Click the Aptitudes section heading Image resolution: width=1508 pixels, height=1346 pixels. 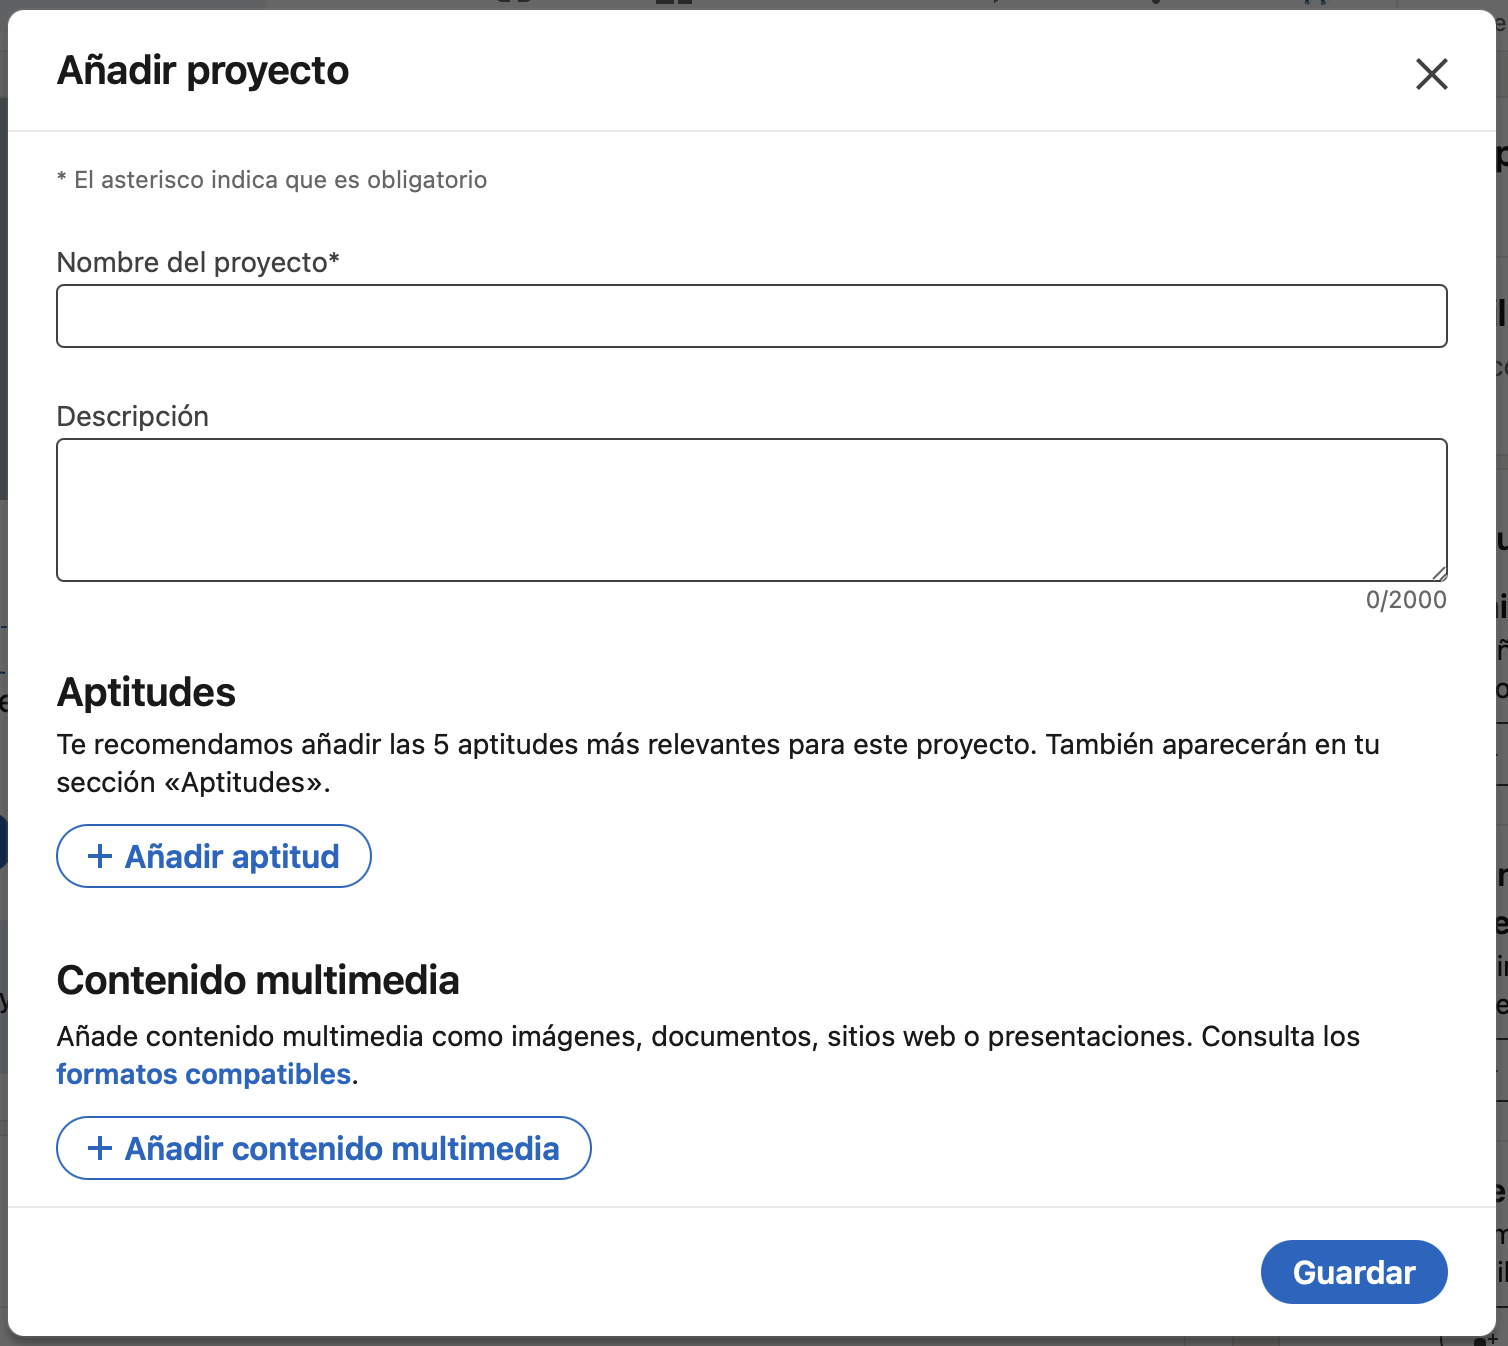click(x=146, y=692)
